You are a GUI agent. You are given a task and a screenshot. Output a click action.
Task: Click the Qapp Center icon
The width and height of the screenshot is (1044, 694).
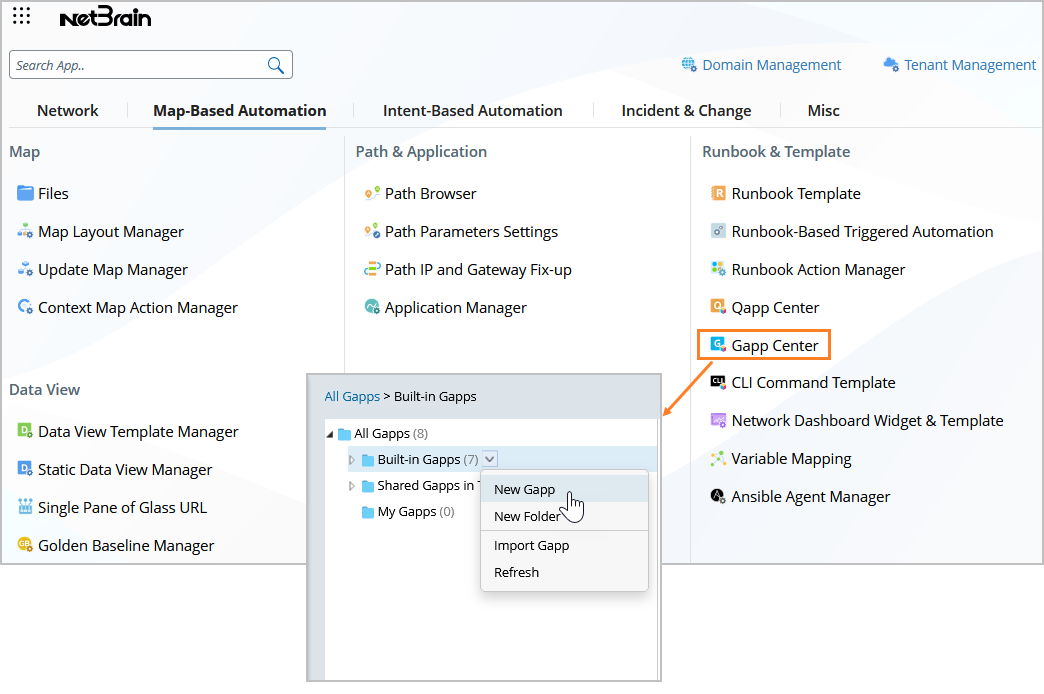tap(717, 307)
